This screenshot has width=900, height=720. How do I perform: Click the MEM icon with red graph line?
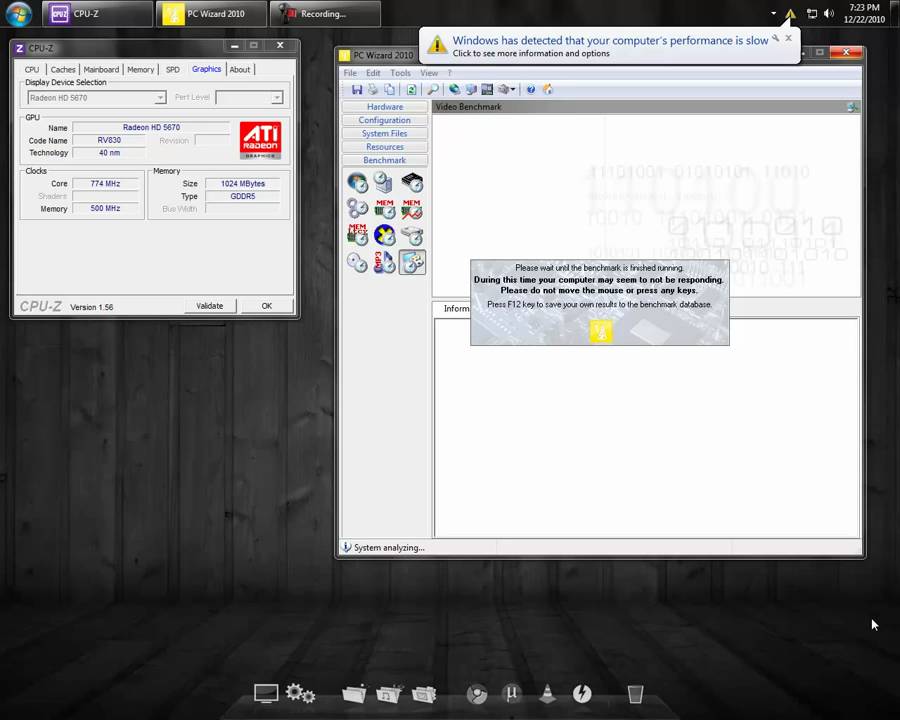(412, 209)
